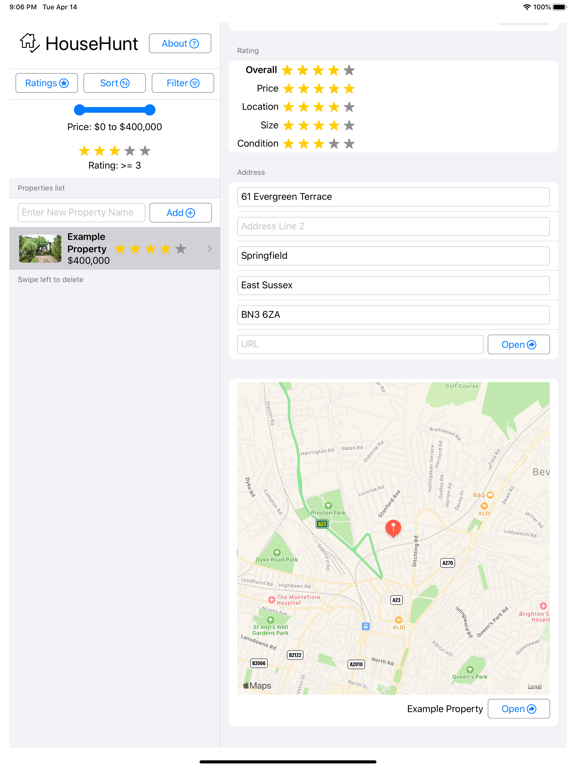Set rating filter to five stars
576x768 pixels.
[x=145, y=151]
